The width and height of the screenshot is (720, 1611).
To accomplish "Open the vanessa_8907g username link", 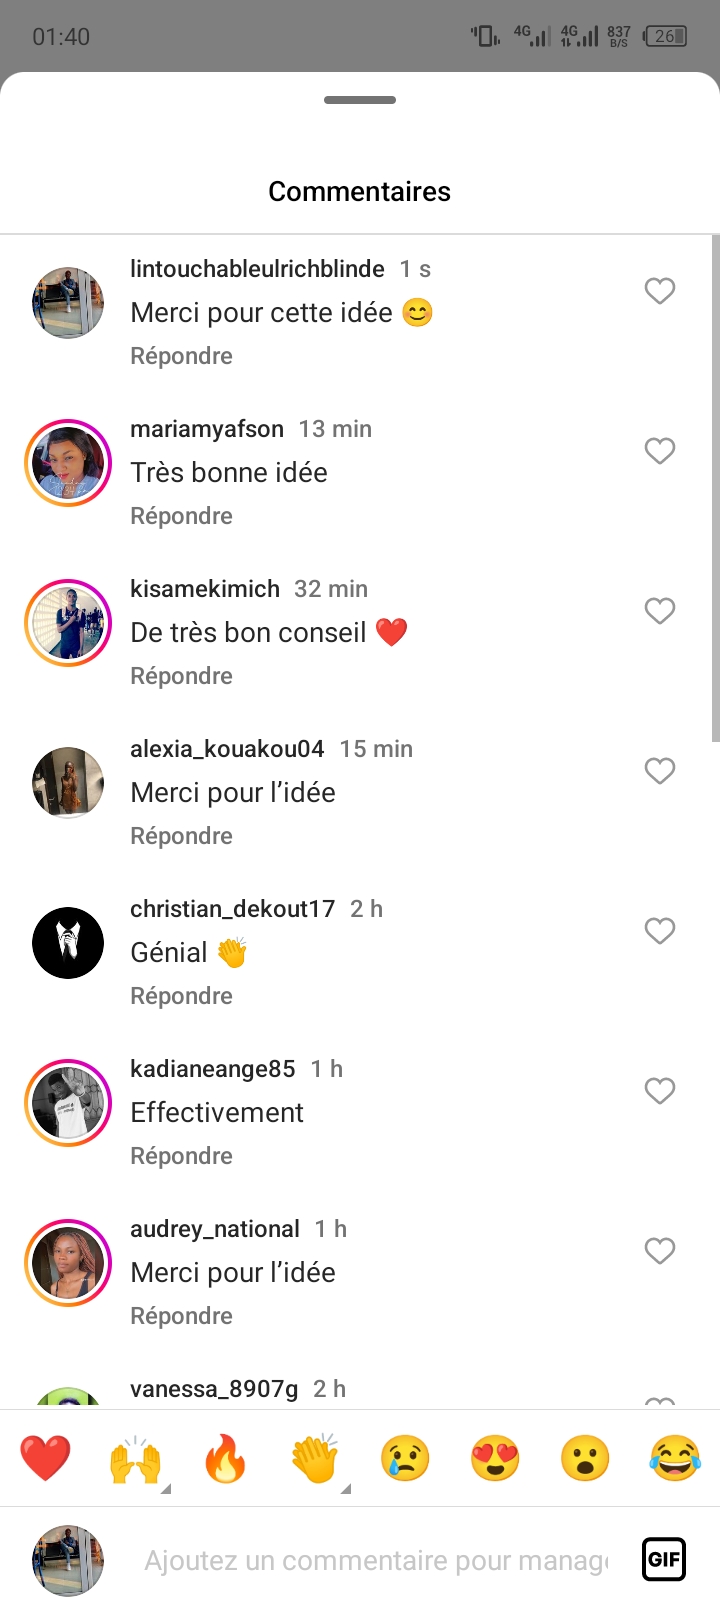I will click(214, 1389).
